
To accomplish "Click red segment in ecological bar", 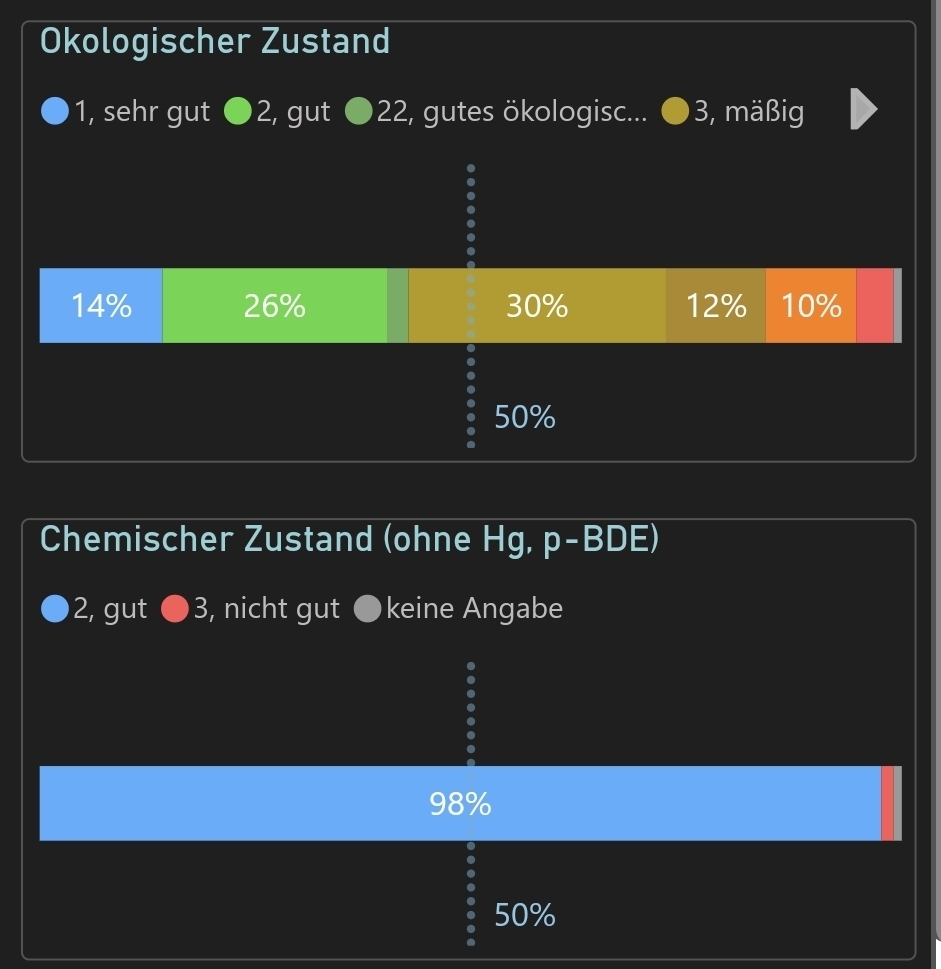I will (874, 306).
